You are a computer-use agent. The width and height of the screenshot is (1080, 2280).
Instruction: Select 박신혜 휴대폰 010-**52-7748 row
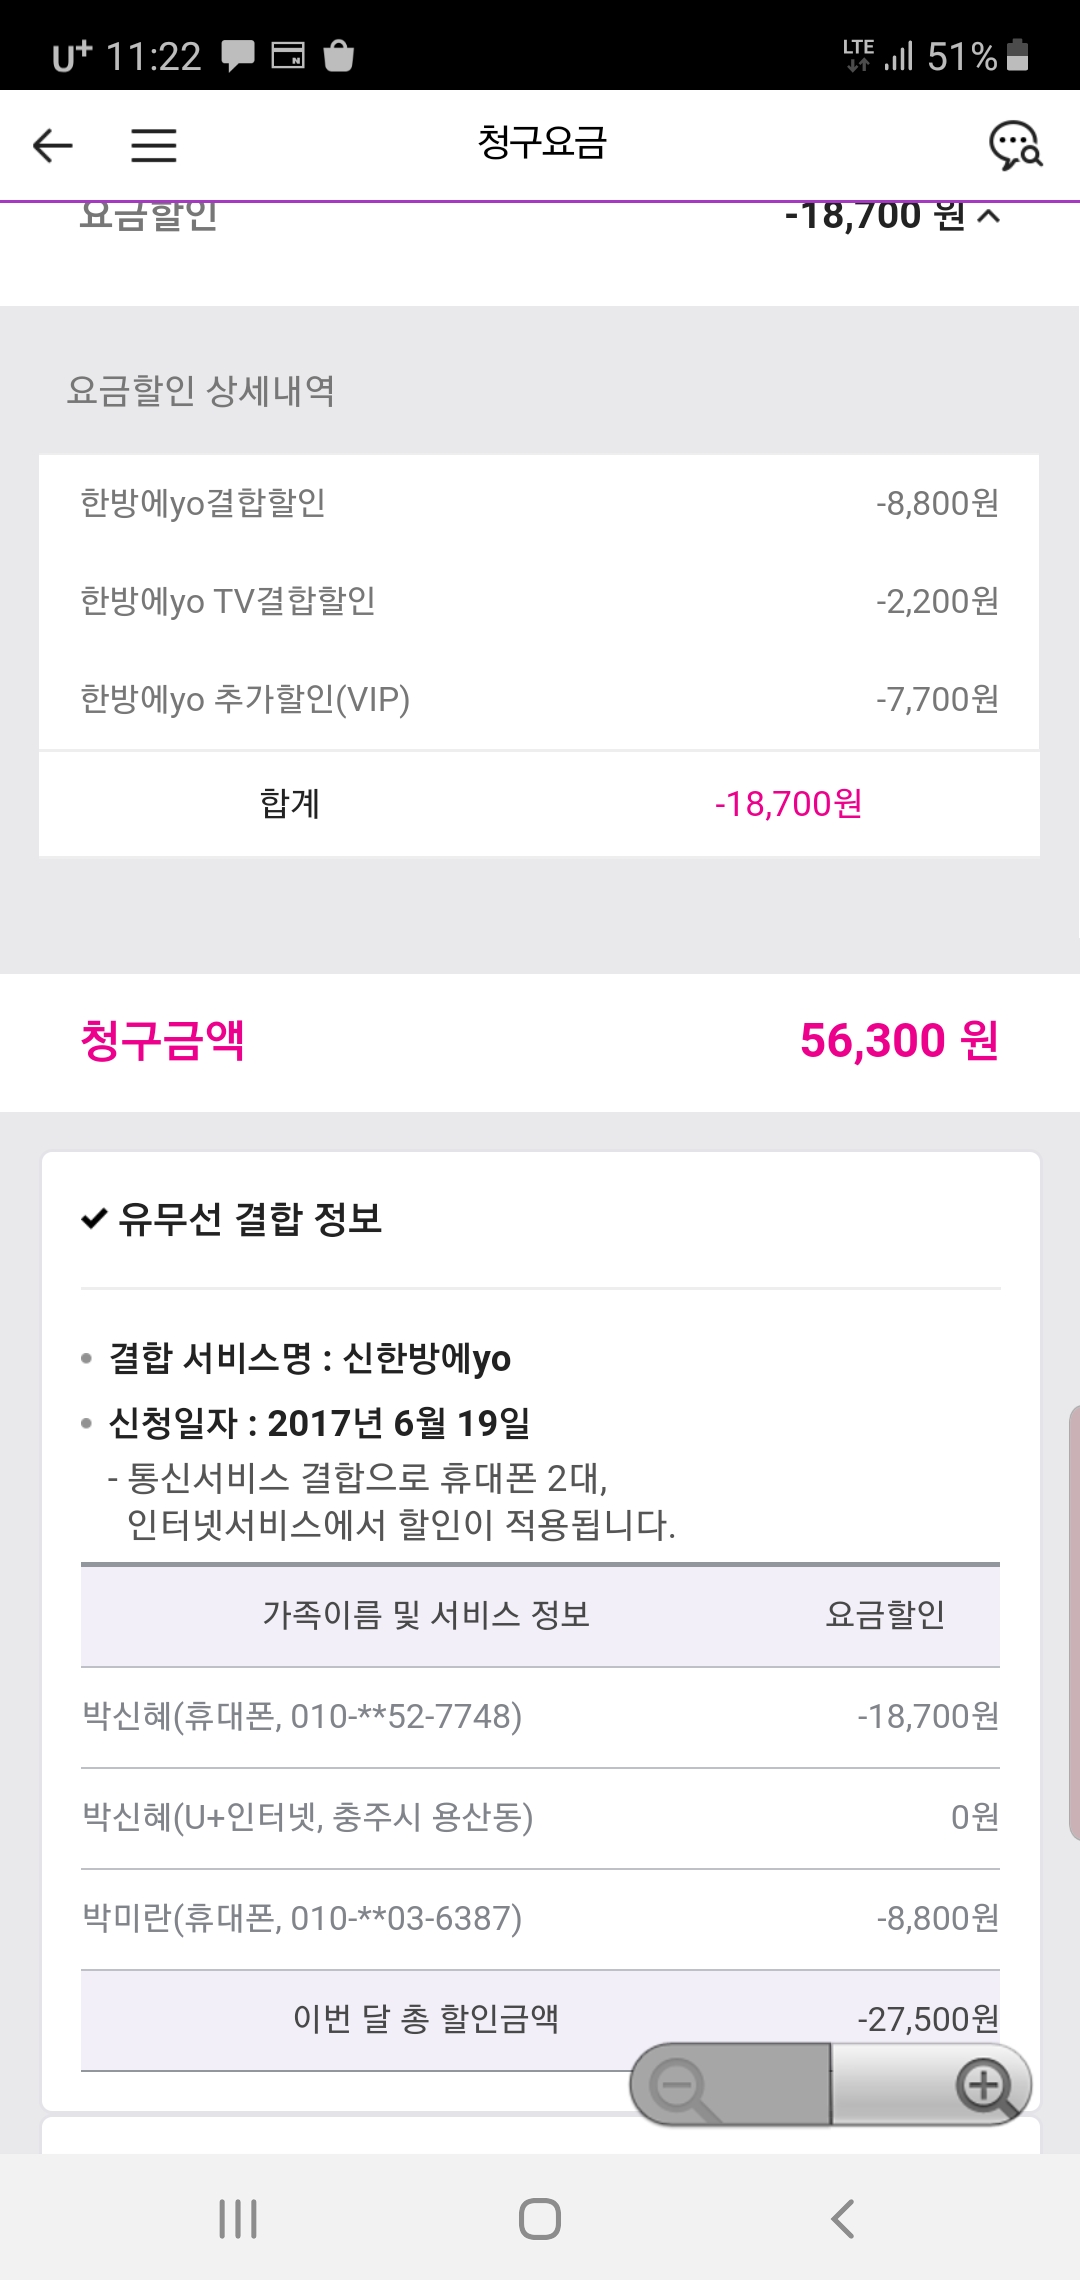pyautogui.click(x=539, y=1717)
